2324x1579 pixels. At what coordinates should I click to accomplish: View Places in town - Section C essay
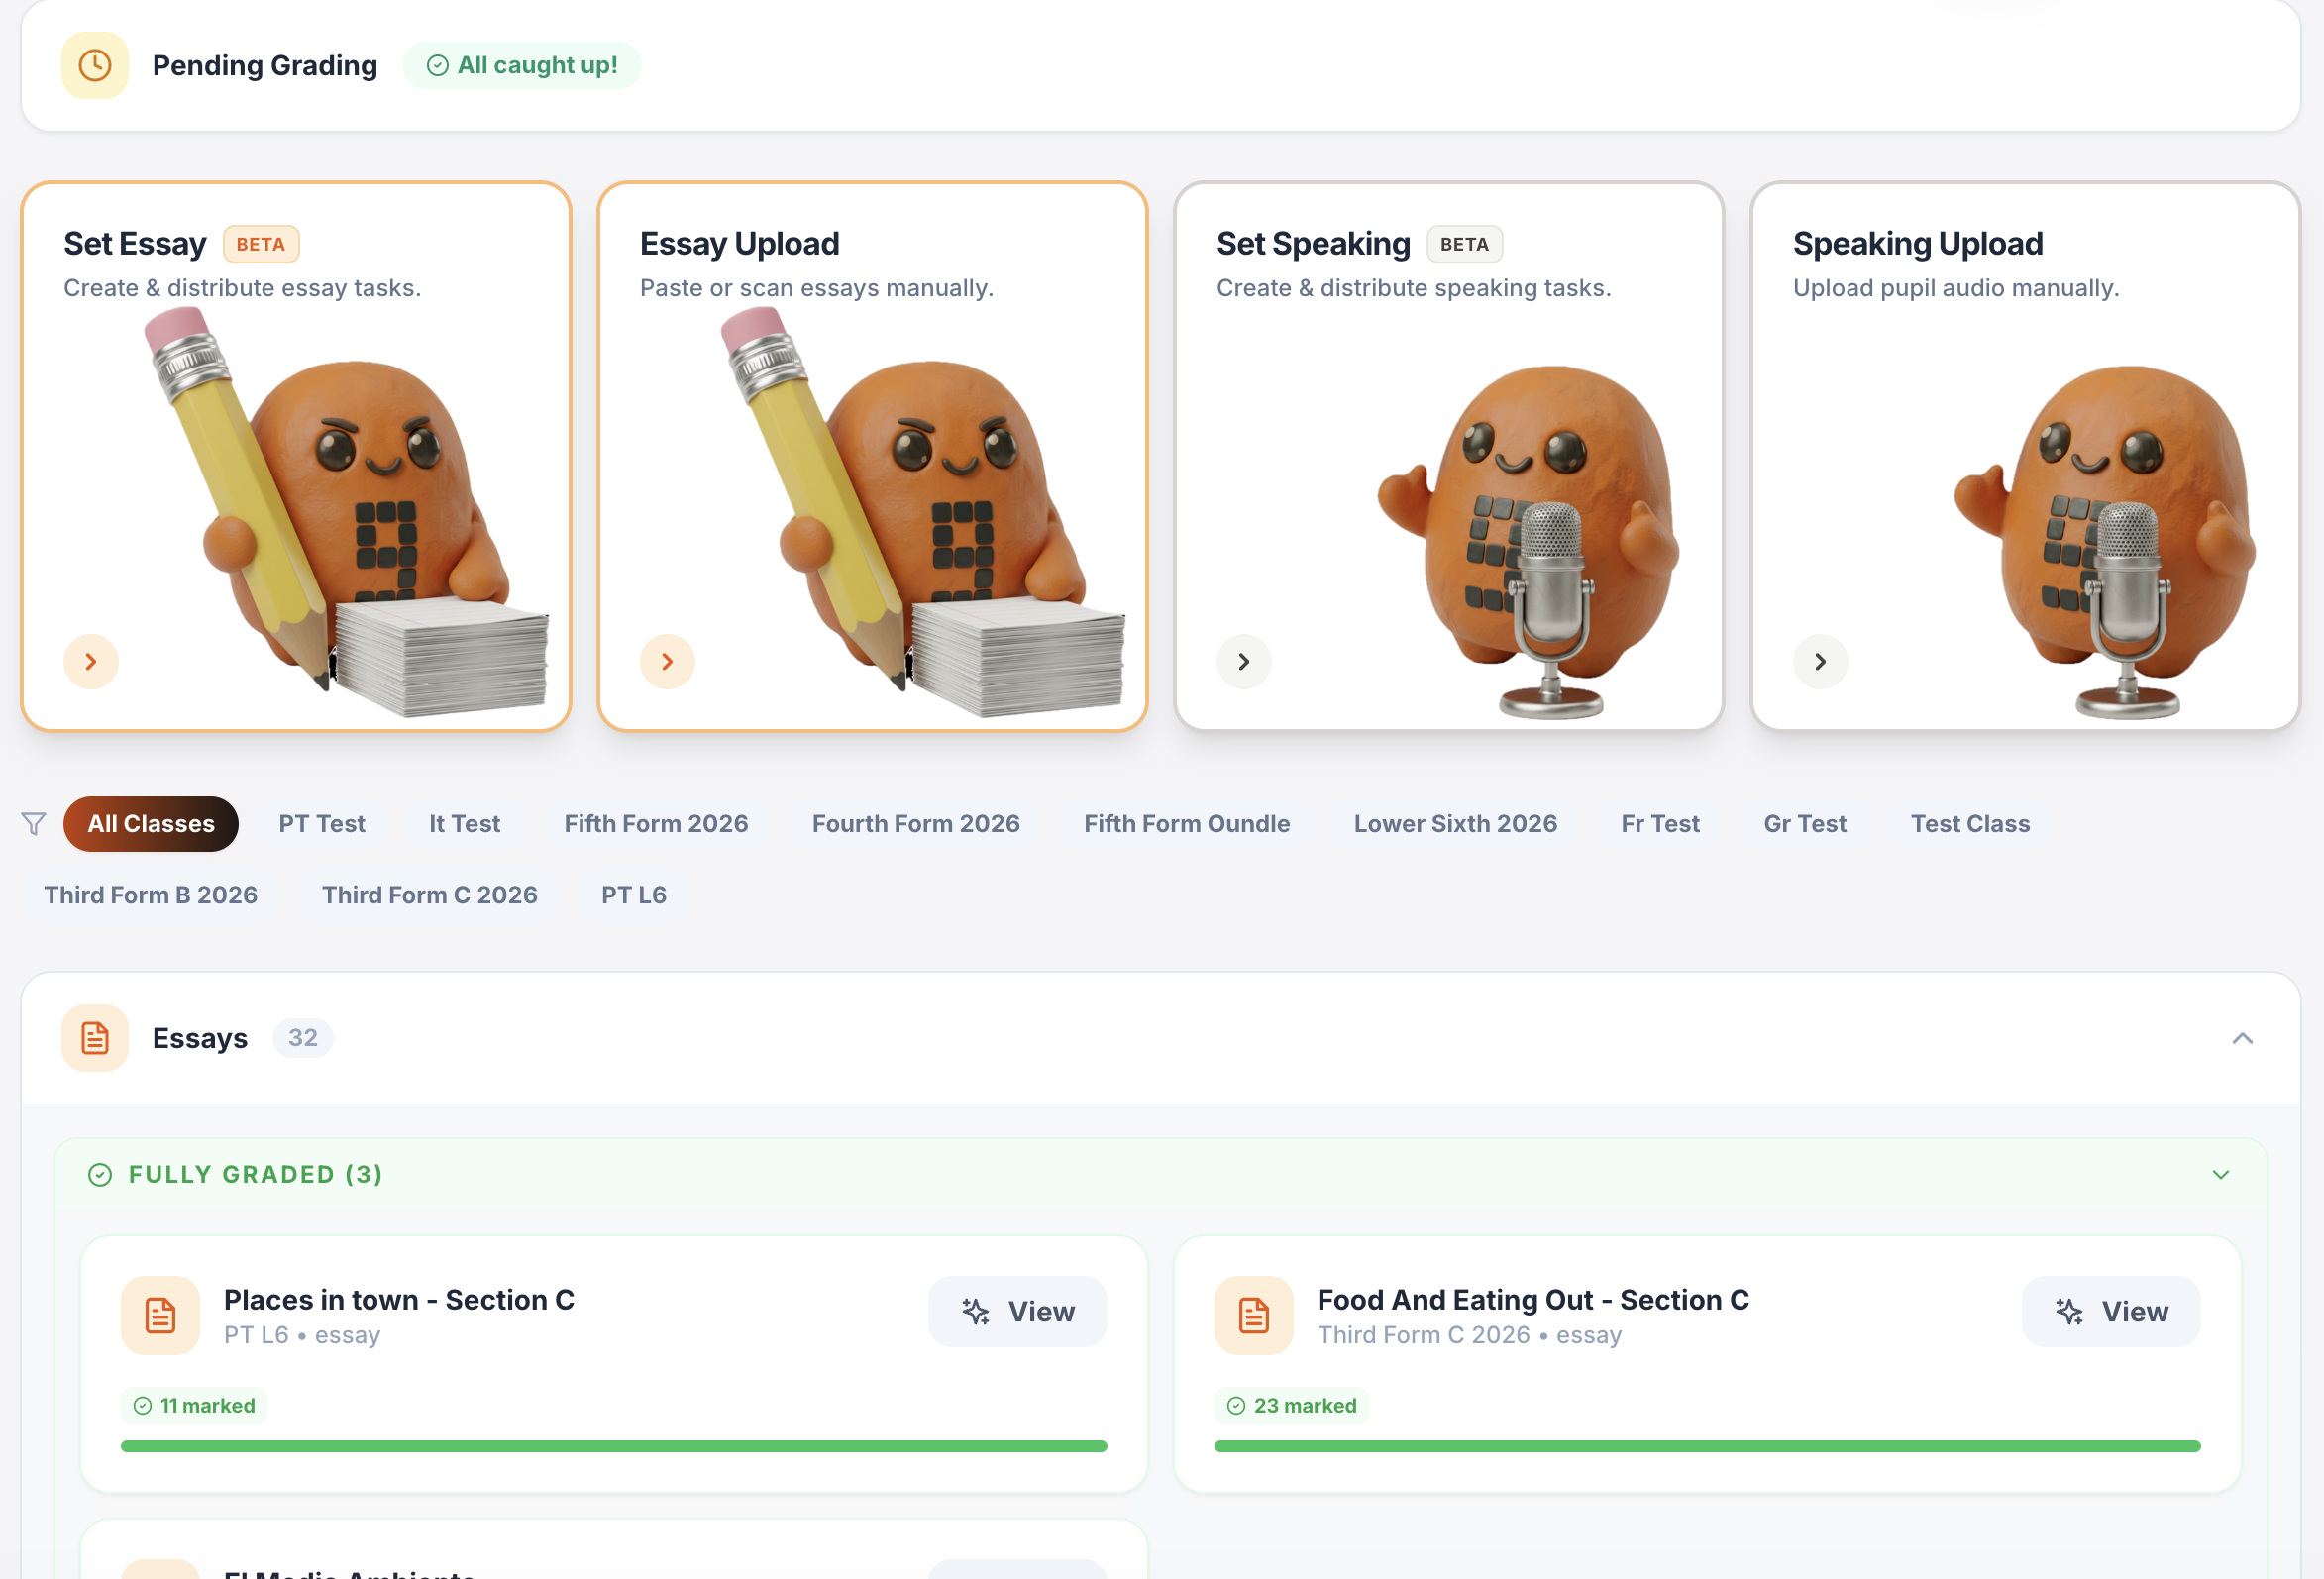click(1018, 1312)
